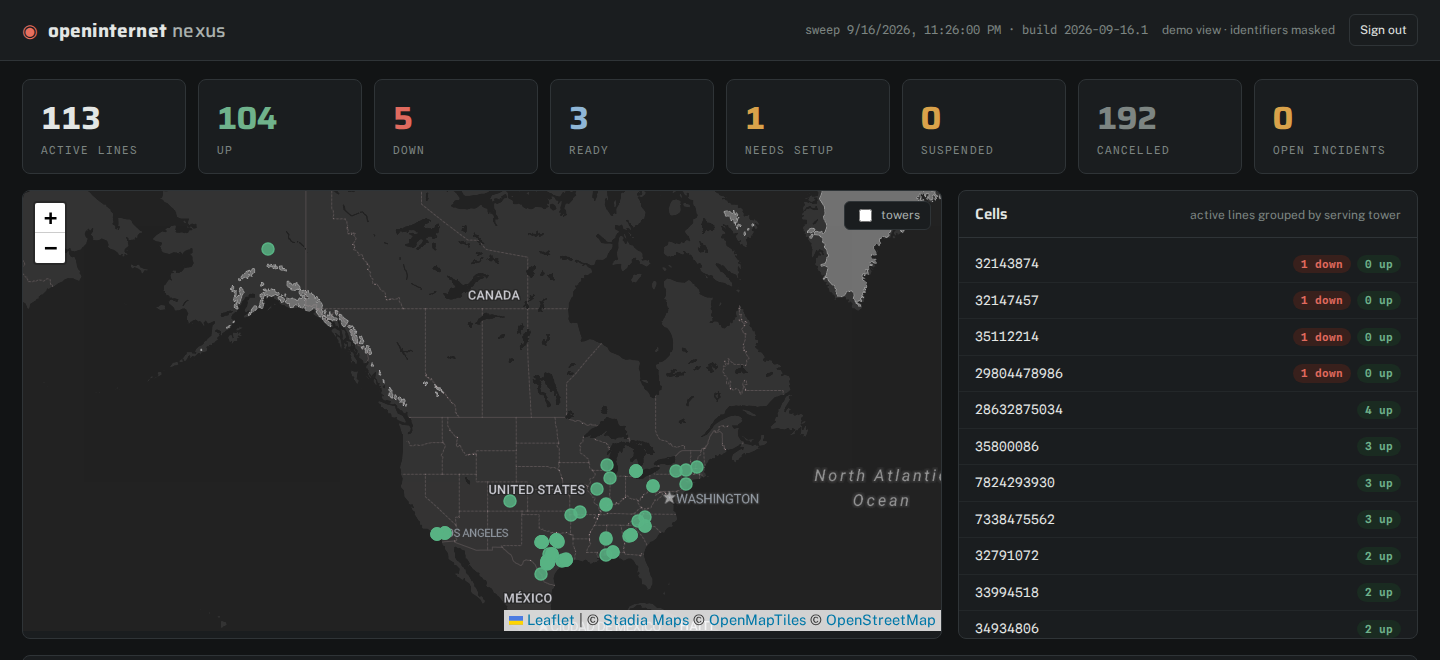
Task: Enable the towers checkbox on the map
Action: click(x=866, y=215)
